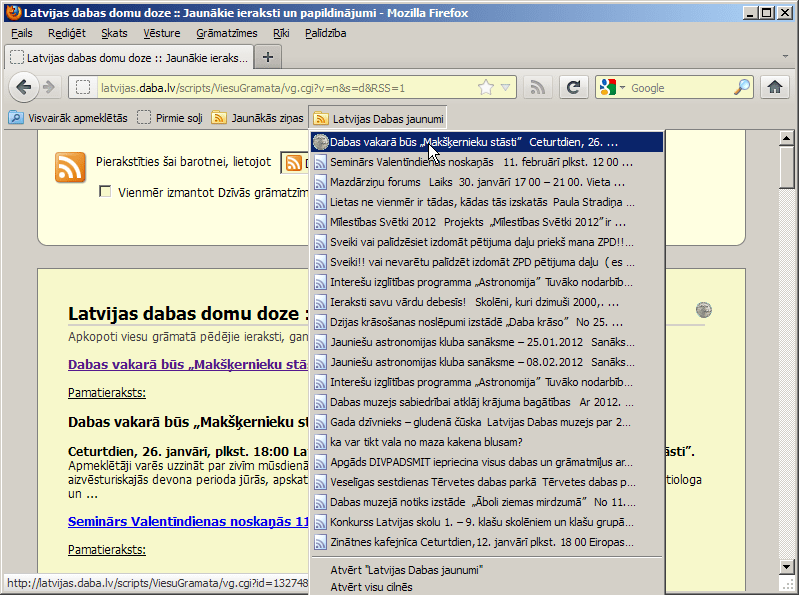The image size is (799, 595).
Task: Open the Seminārs Valentīndienas noskaņās feed item
Action: click(x=487, y=163)
